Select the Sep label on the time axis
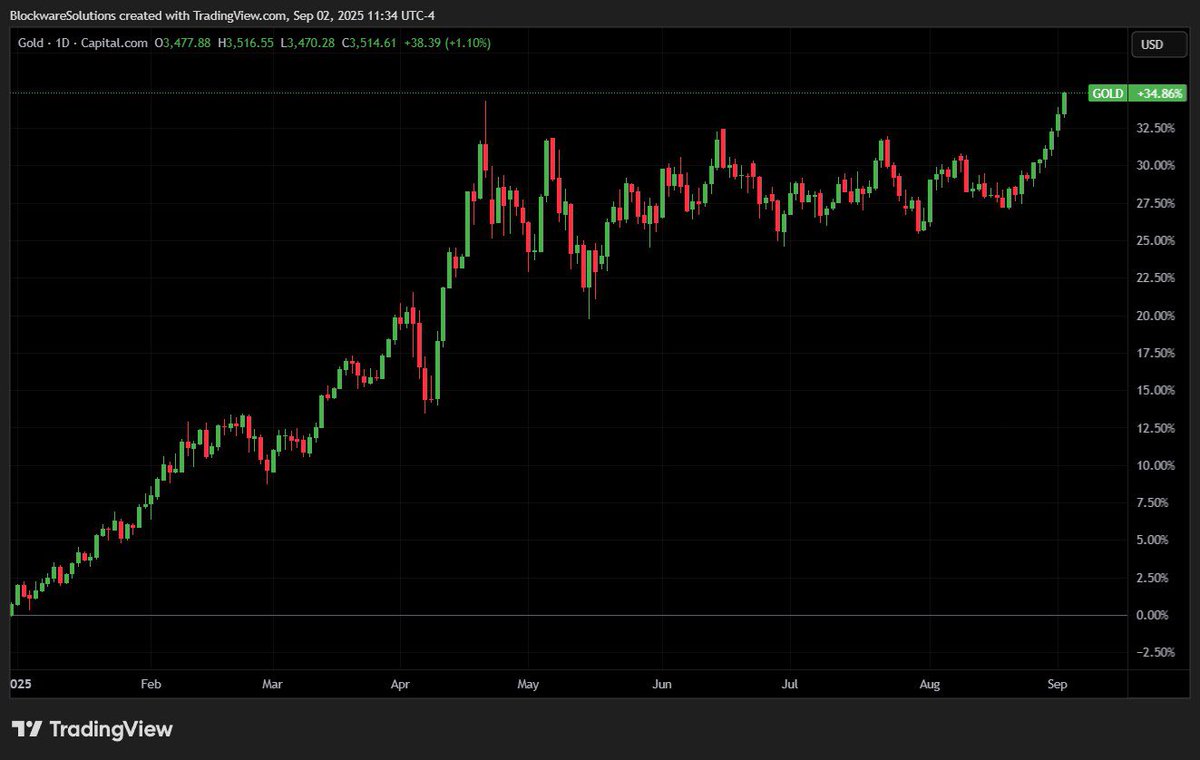 tap(1058, 684)
